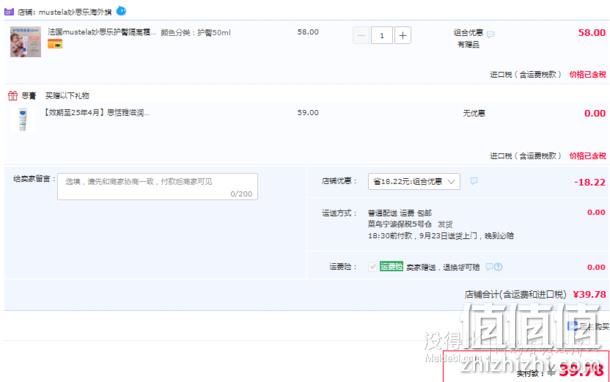
Task: Open the 法国mustela product title link
Action: coord(101,32)
